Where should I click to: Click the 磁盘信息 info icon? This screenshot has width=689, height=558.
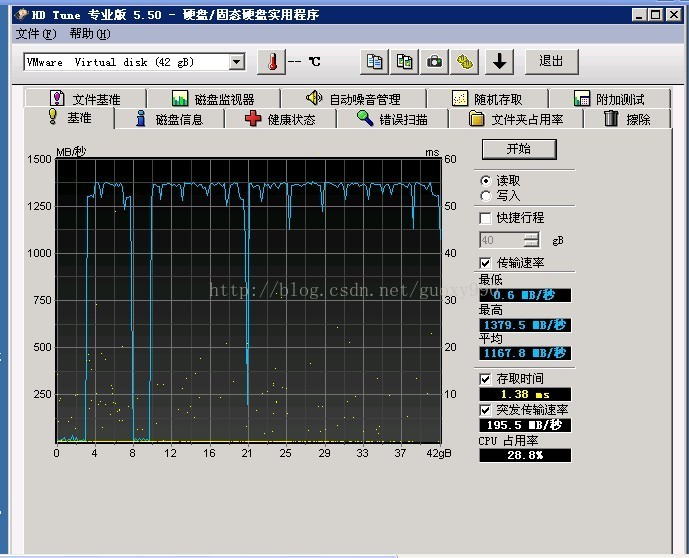point(141,119)
